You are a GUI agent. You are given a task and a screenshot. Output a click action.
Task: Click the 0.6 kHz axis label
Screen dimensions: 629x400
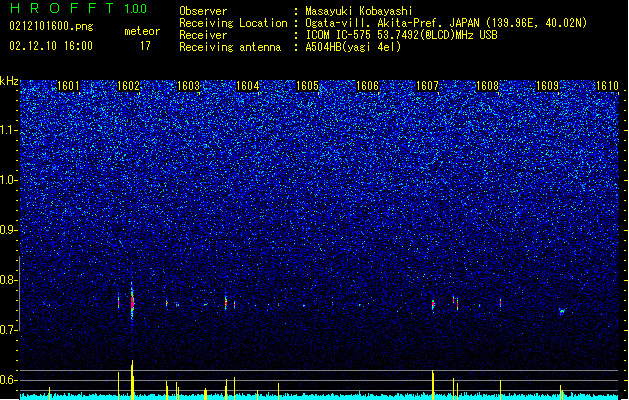[x=9, y=380]
